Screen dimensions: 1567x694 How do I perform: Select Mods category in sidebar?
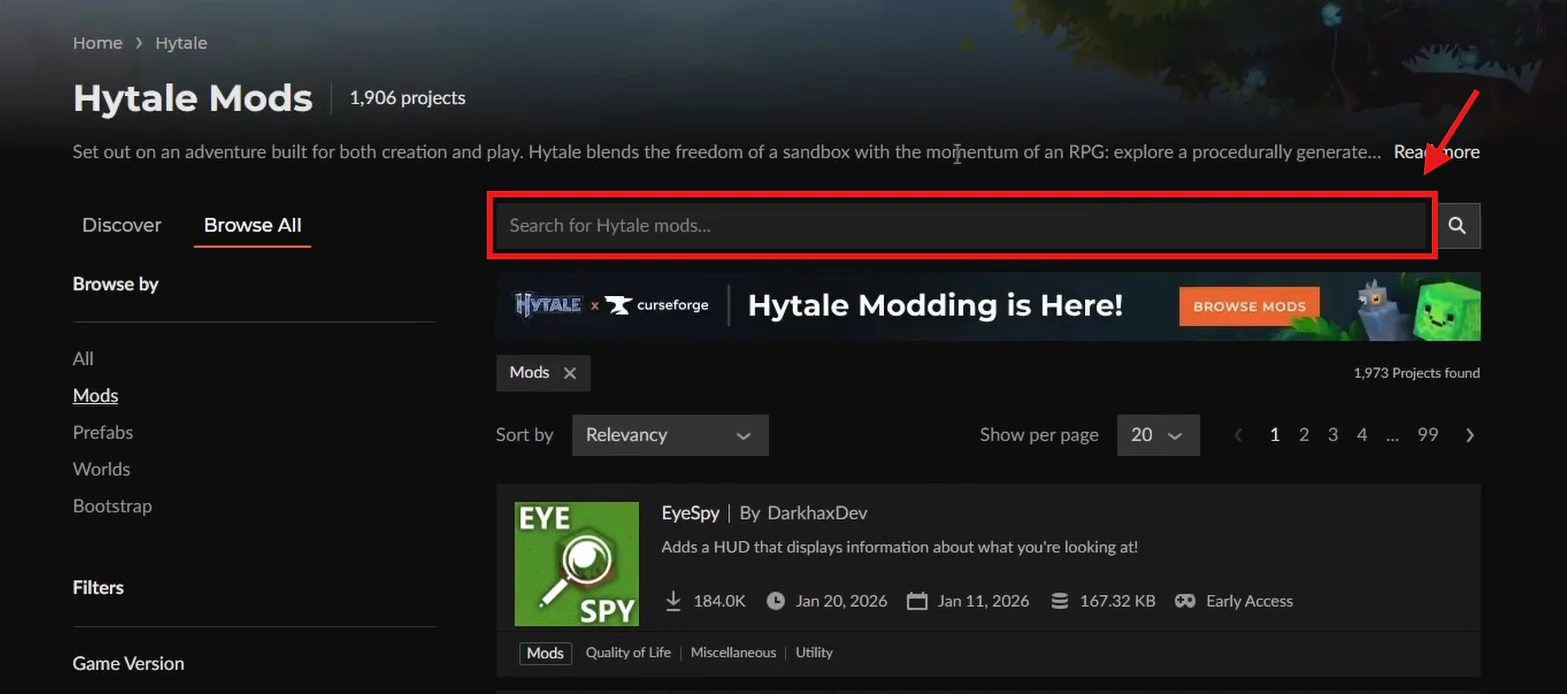[x=96, y=396]
